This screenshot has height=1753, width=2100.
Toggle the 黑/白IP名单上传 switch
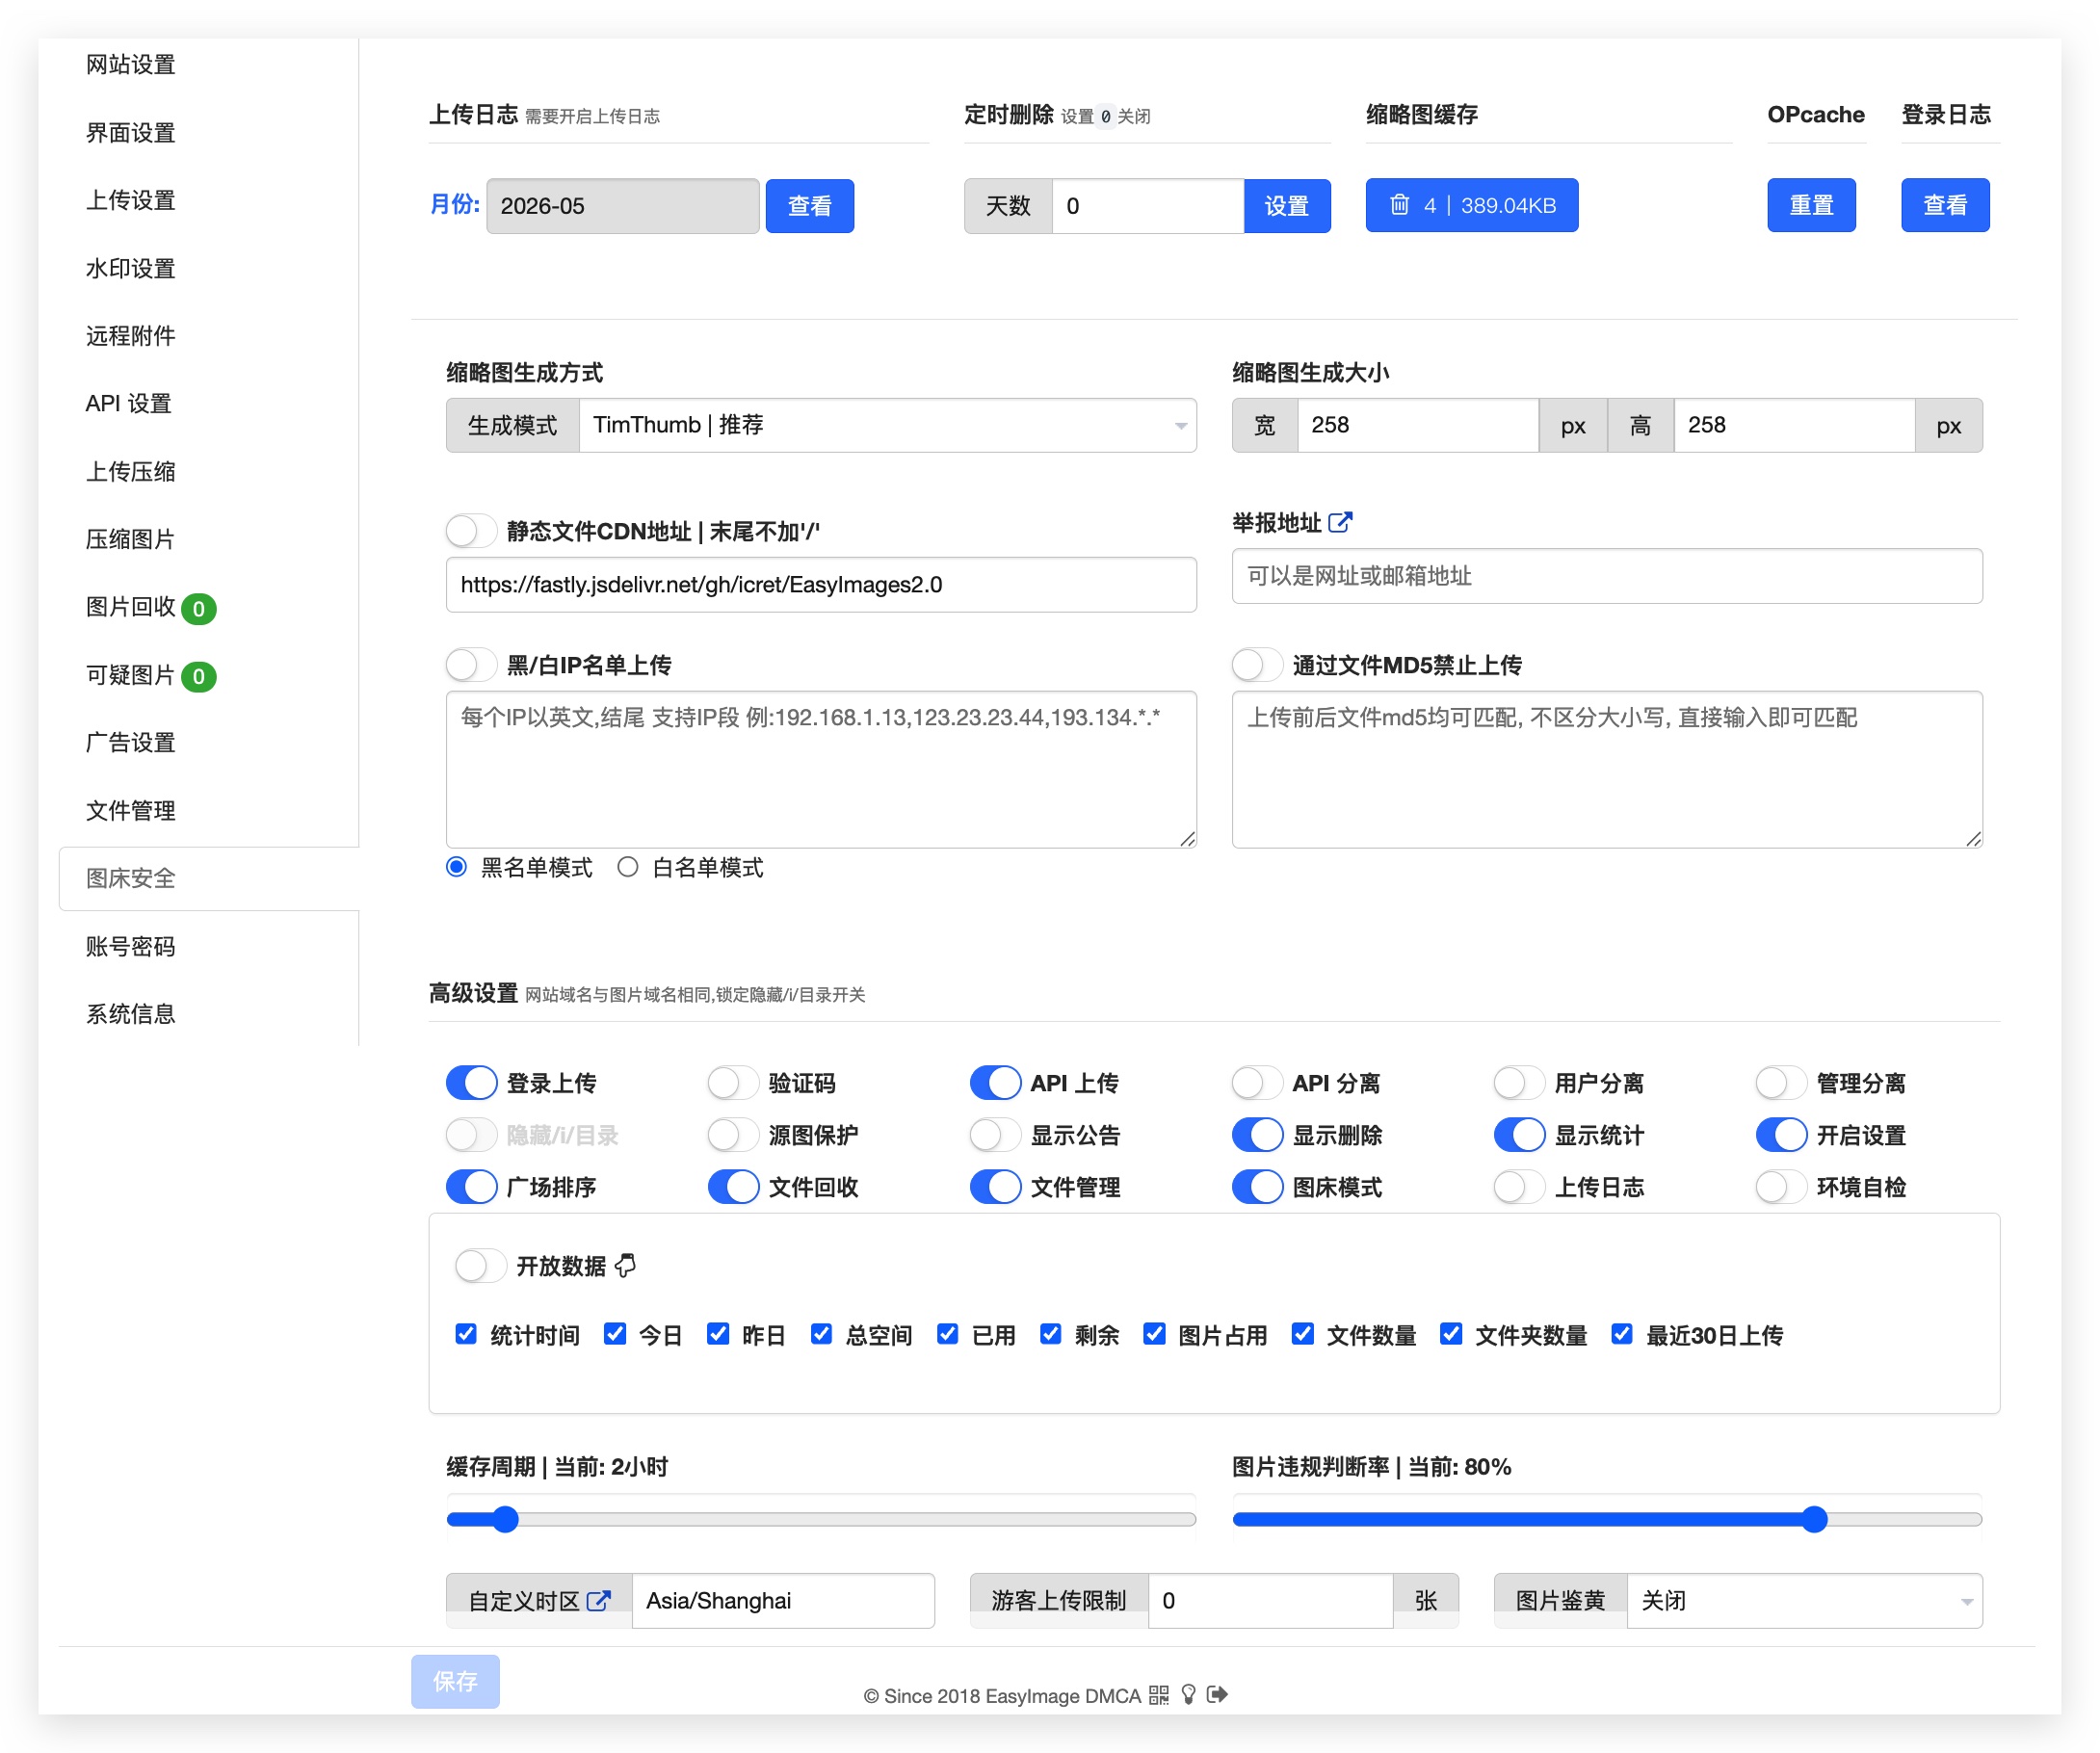[x=471, y=664]
